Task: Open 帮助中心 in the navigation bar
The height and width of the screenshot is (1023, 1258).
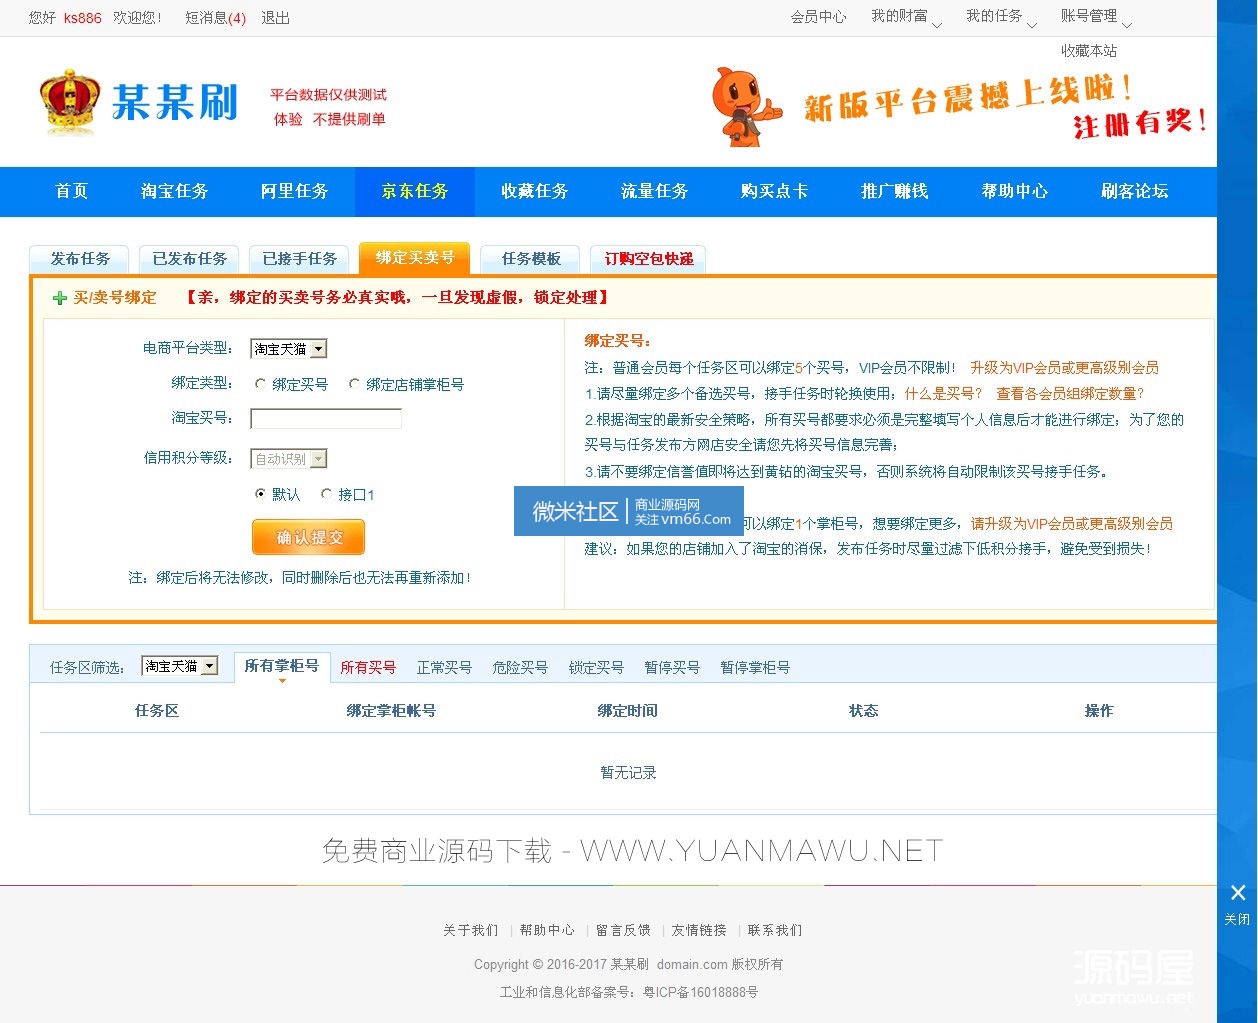Action: tap(1014, 191)
